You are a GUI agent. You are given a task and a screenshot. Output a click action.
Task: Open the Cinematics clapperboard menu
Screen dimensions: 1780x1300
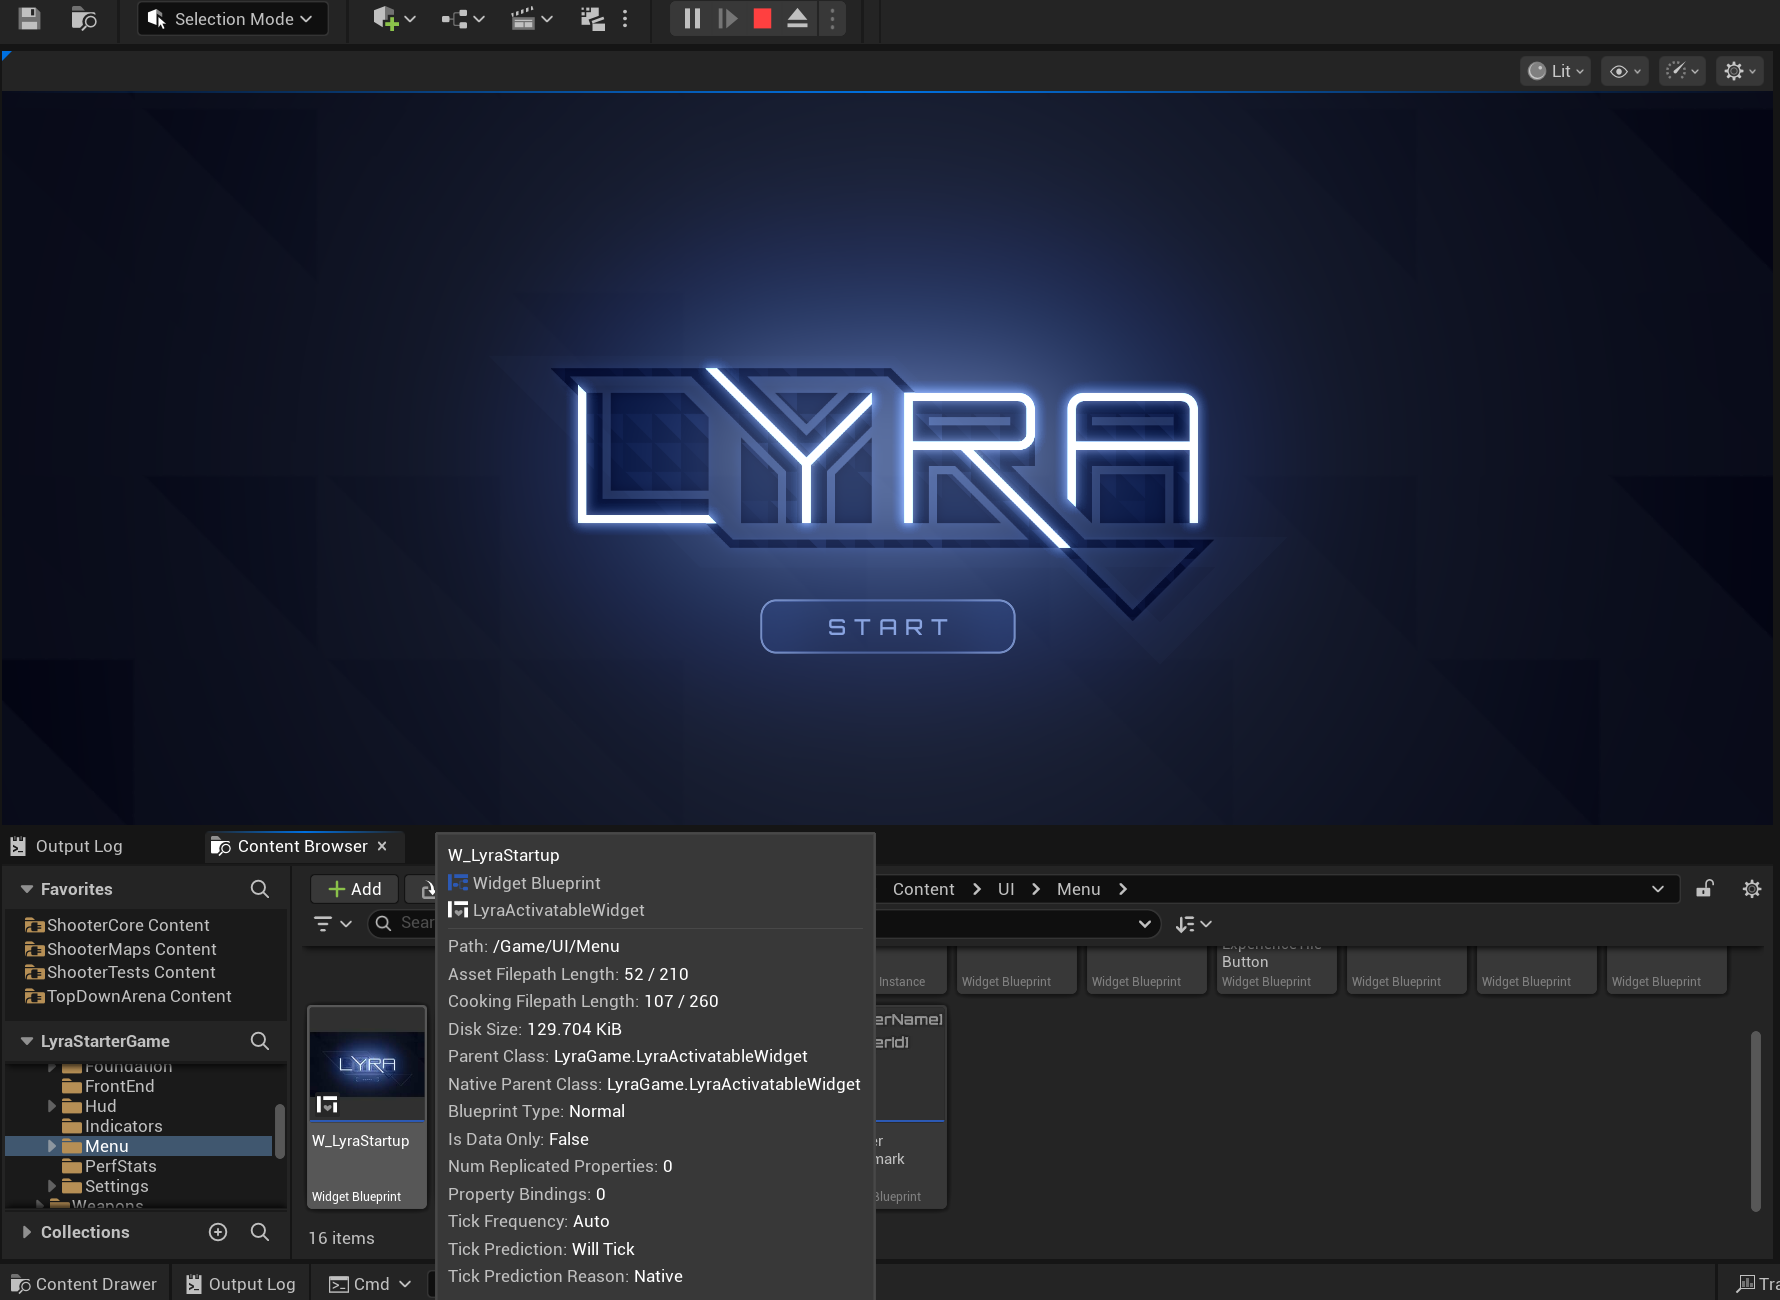point(531,18)
